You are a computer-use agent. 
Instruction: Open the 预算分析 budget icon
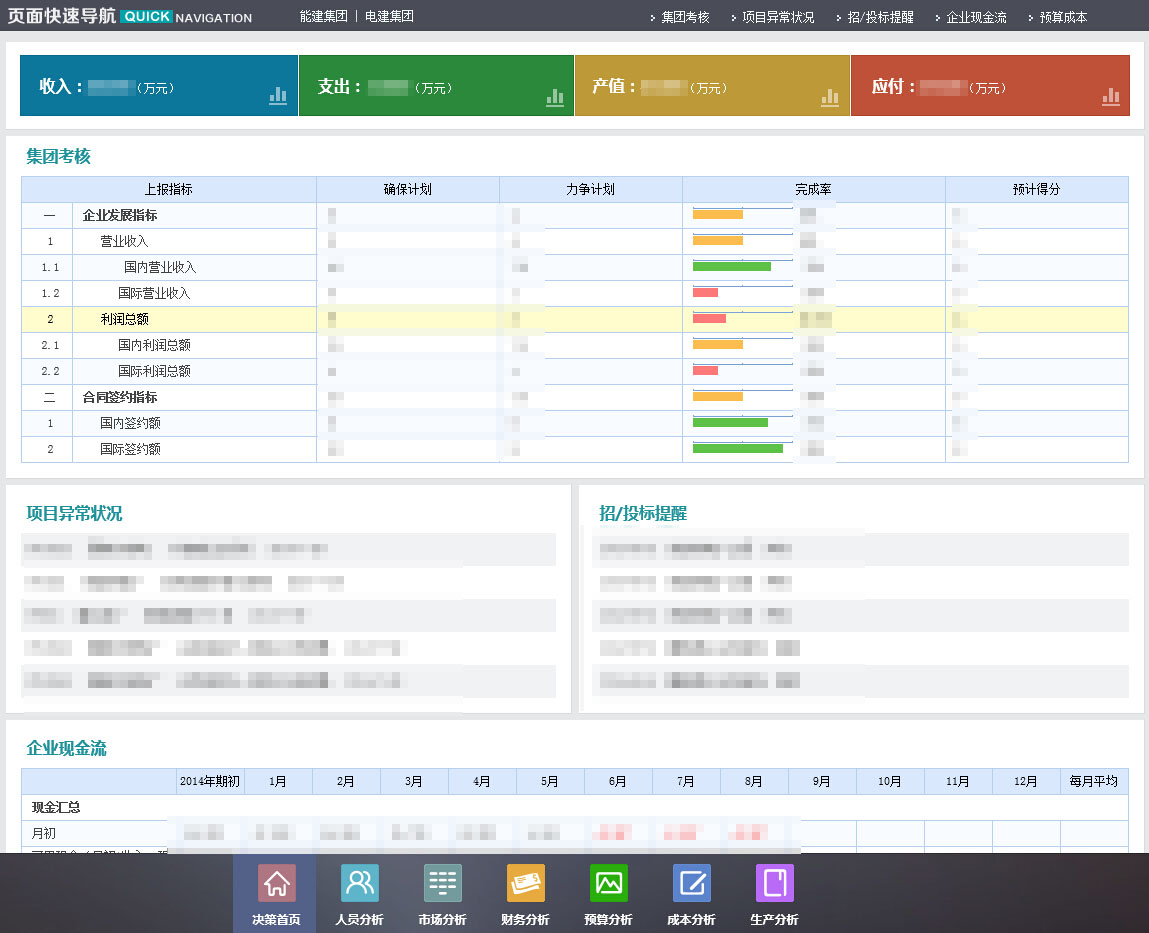(x=608, y=884)
